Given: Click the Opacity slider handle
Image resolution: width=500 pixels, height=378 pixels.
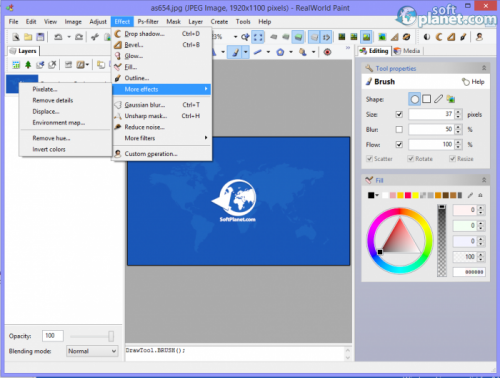Looking at the screenshot, I should pyautogui.click(x=111, y=336).
